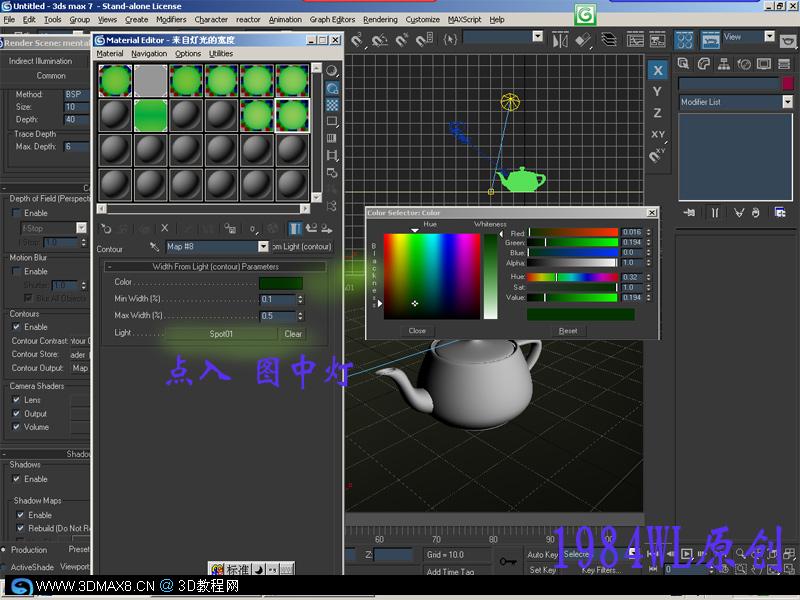Click the eyedropper pick material icon
This screenshot has width=800, height=600.
coord(154,246)
